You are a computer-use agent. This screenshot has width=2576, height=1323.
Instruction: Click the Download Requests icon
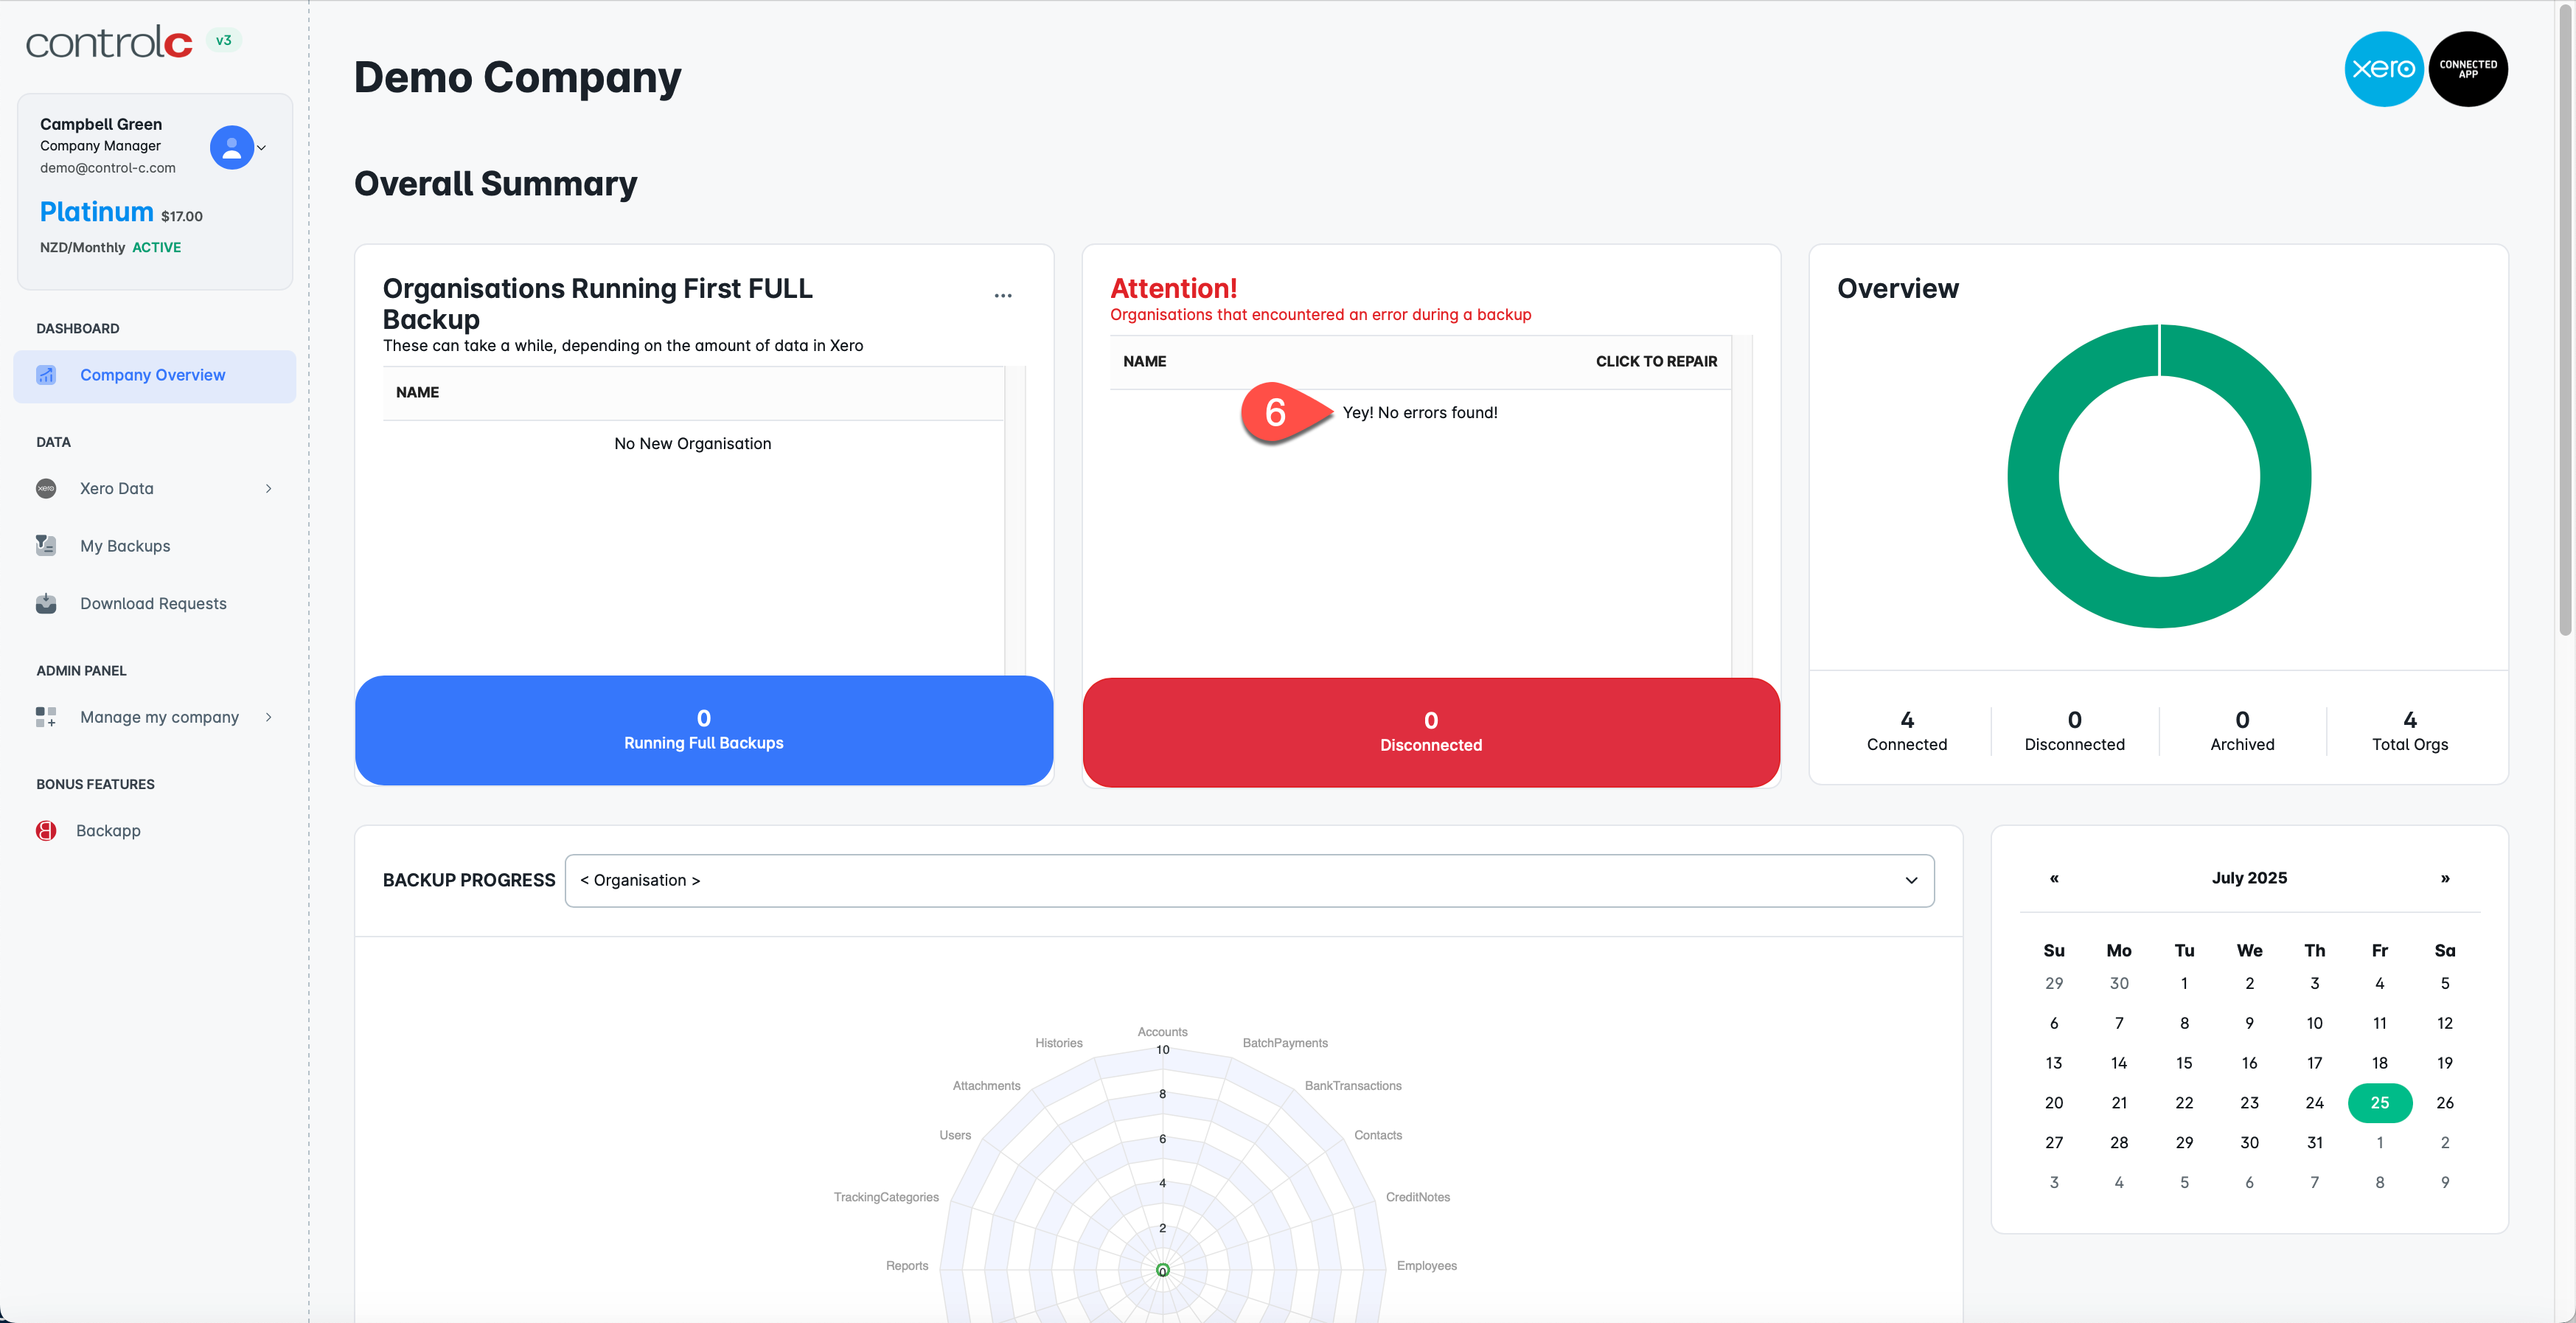46,604
